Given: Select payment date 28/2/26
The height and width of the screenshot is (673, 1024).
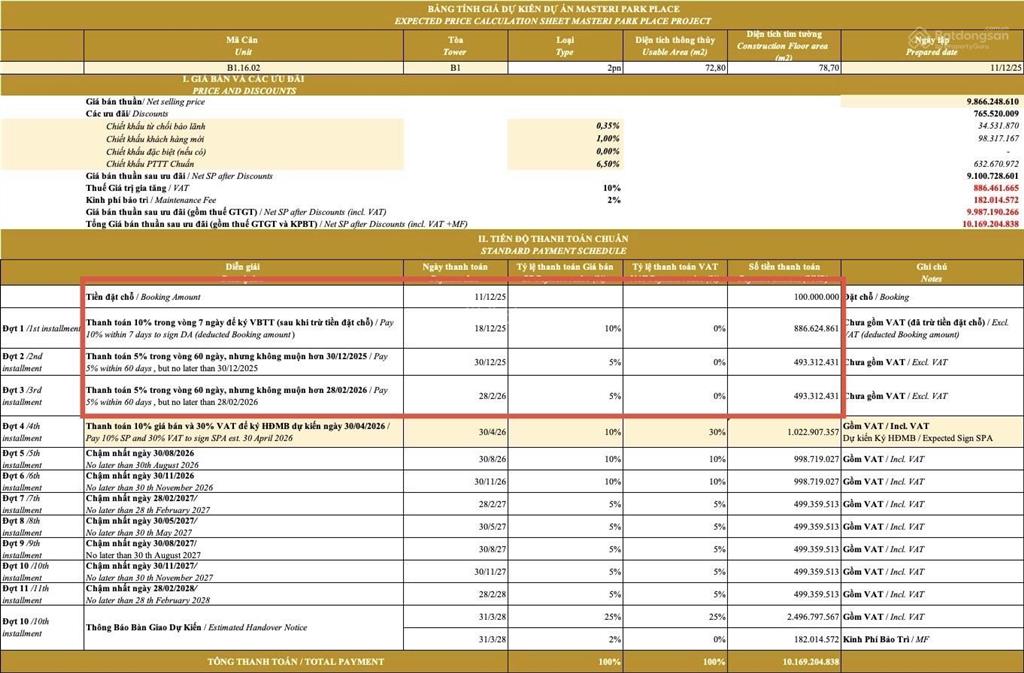Looking at the screenshot, I should pos(492,396).
